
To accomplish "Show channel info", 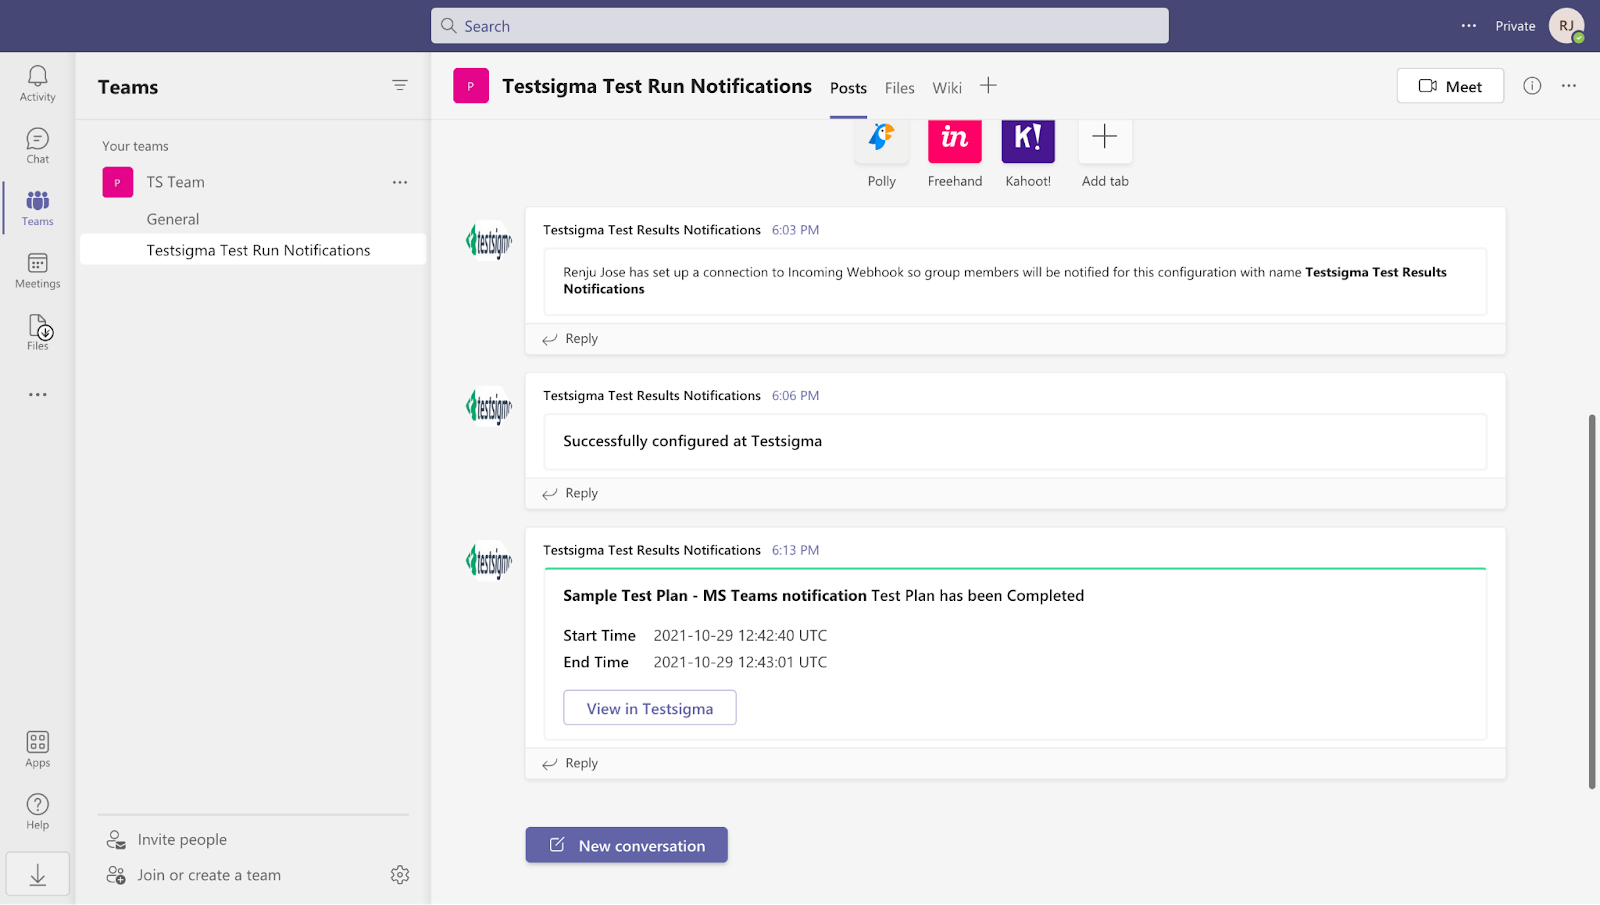I will 1531,86.
